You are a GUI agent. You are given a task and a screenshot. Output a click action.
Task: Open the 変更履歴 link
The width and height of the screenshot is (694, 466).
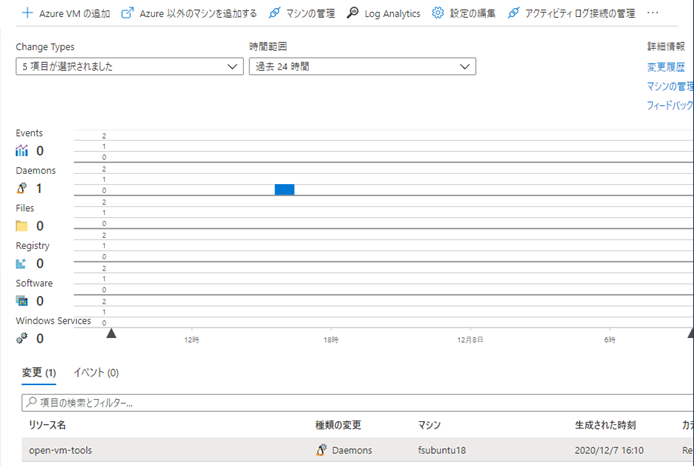(666, 67)
